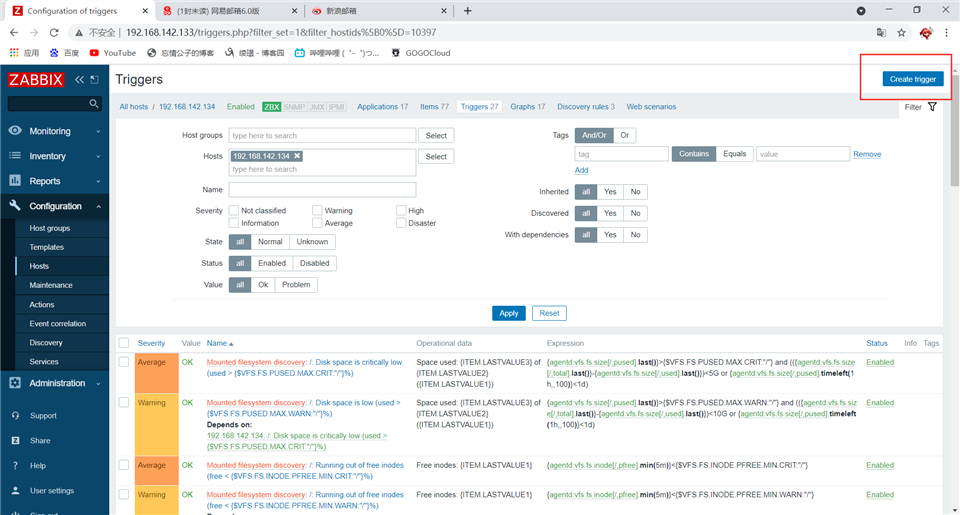This screenshot has width=960, height=515.
Task: Click the Administration gear icon
Action: pos(15,383)
